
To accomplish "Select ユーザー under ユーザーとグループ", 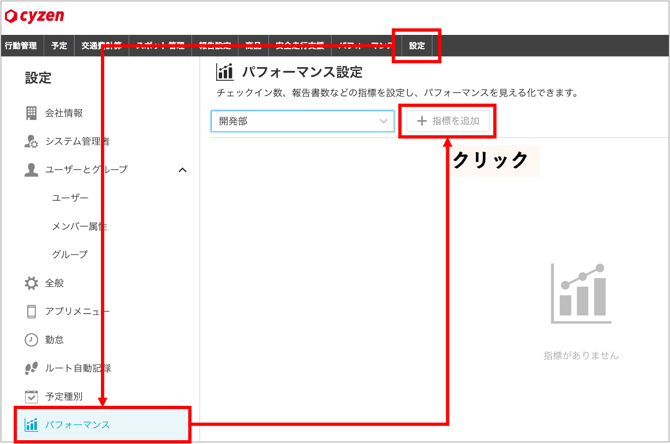I will (70, 198).
